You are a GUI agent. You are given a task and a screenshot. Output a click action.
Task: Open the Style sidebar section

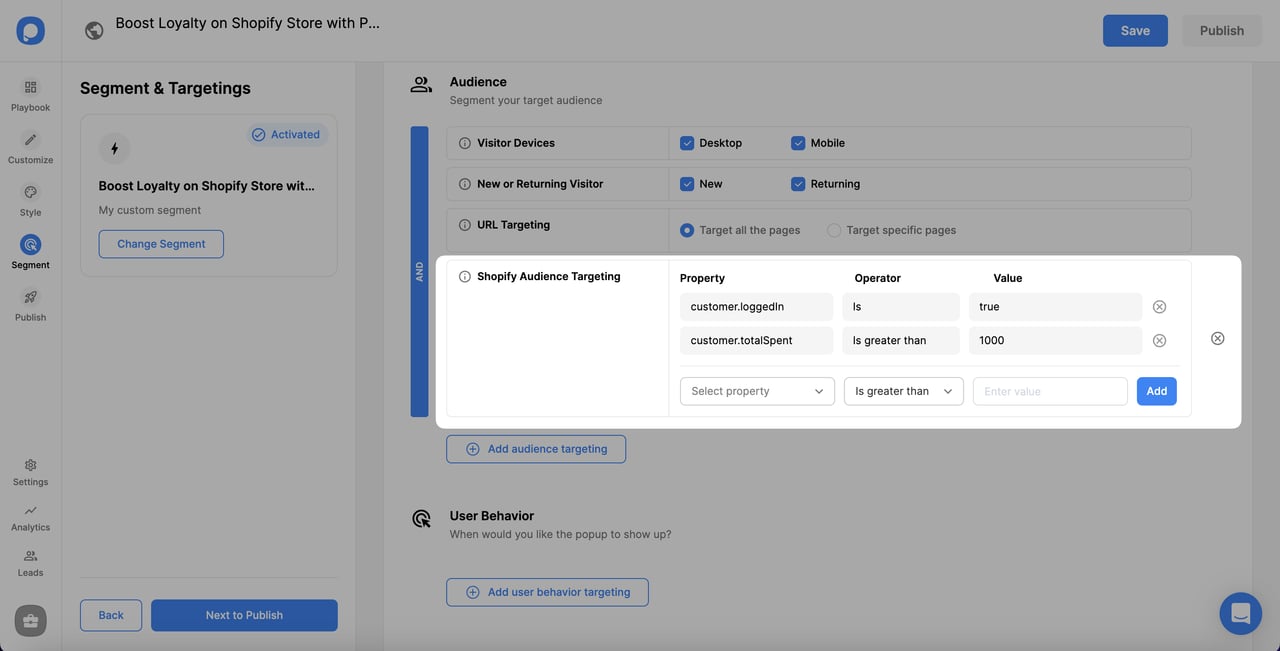pos(30,201)
